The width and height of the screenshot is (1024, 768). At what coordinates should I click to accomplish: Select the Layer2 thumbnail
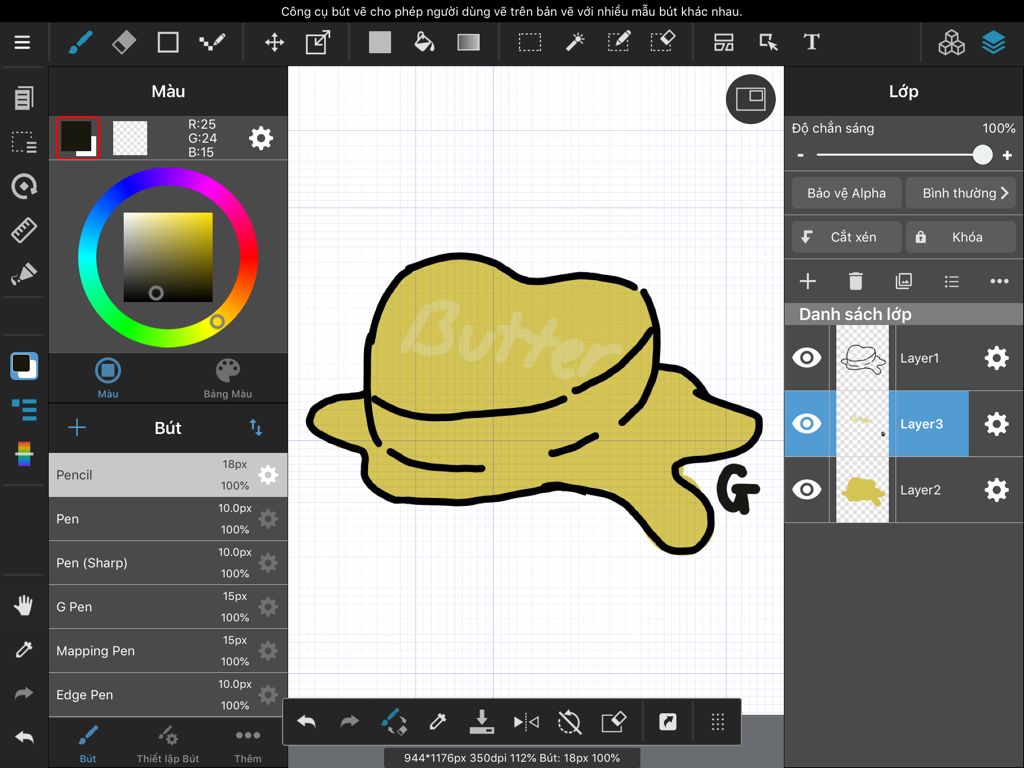[x=862, y=490]
